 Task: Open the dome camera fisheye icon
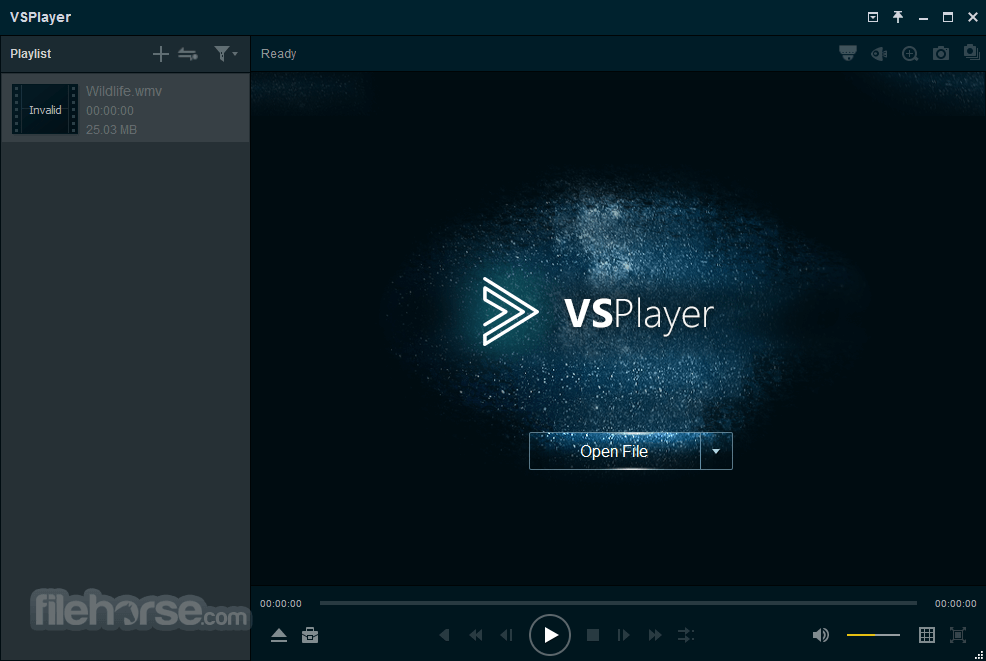point(848,53)
